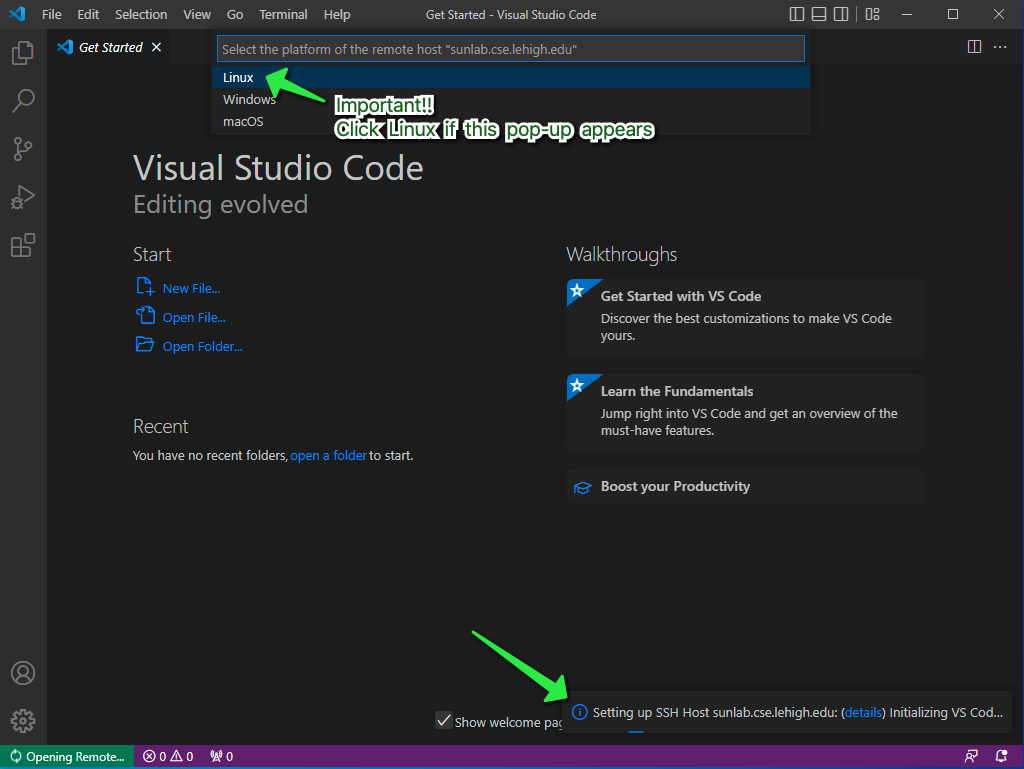Image resolution: width=1024 pixels, height=769 pixels.
Task: Click the Accounts icon in activity bar
Action: click(x=23, y=673)
